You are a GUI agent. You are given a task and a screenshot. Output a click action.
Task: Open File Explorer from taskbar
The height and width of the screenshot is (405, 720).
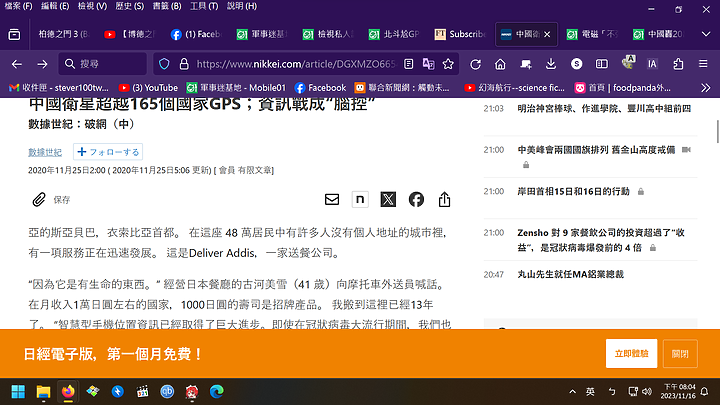pyautogui.click(x=43, y=392)
